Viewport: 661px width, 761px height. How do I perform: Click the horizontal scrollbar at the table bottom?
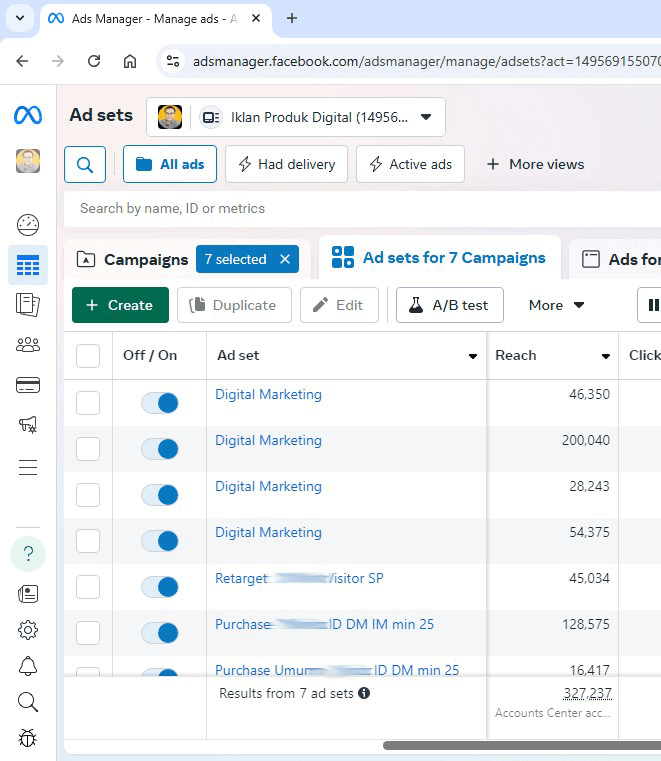[x=520, y=745]
